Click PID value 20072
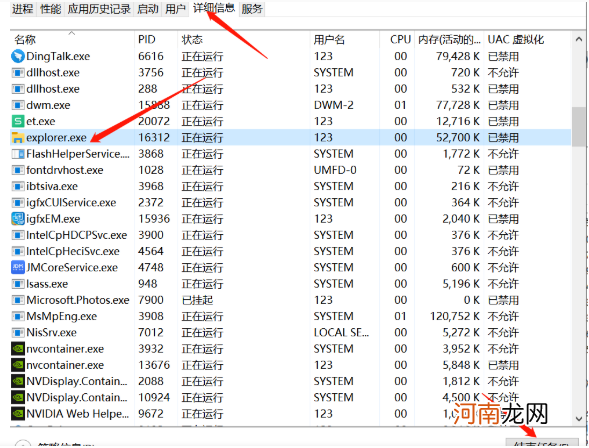The image size is (589, 448). [154, 121]
